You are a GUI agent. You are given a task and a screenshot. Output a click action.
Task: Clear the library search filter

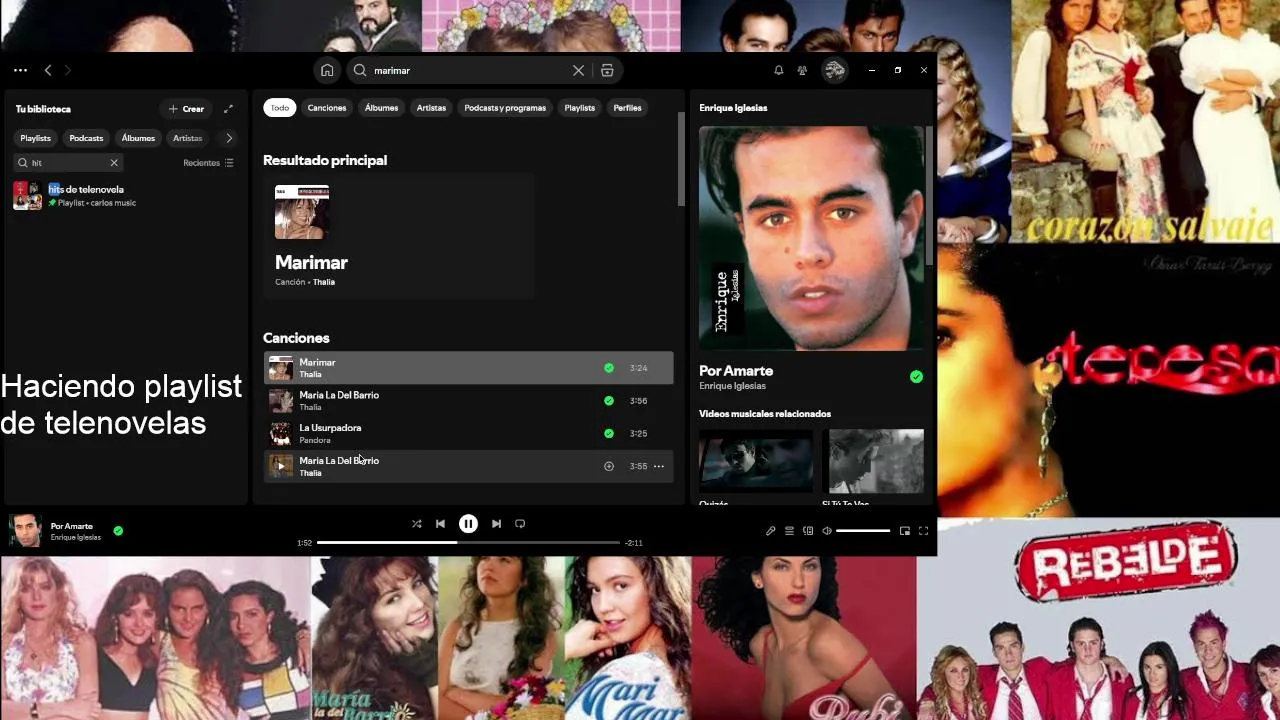pos(114,163)
